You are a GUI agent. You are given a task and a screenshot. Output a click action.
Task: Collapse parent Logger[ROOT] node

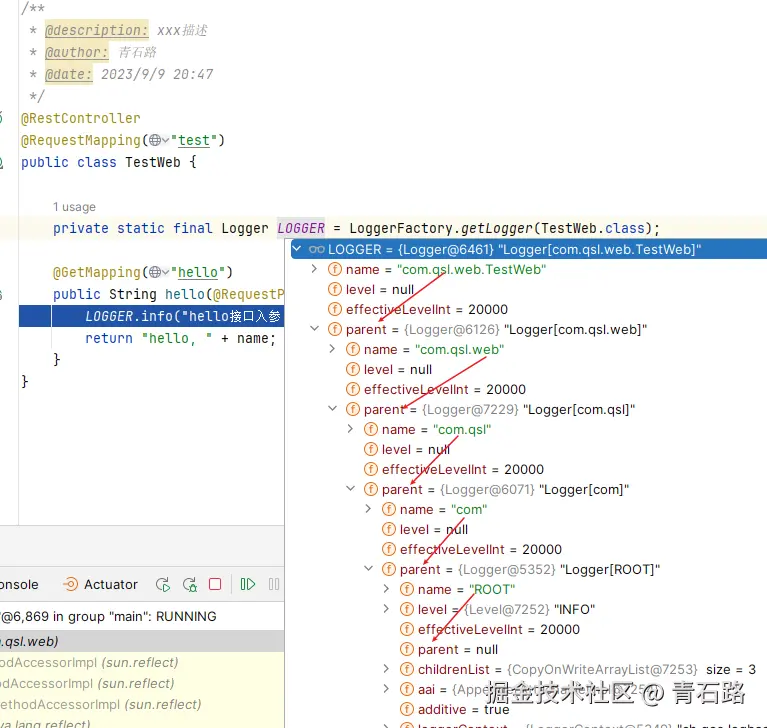tap(369, 569)
